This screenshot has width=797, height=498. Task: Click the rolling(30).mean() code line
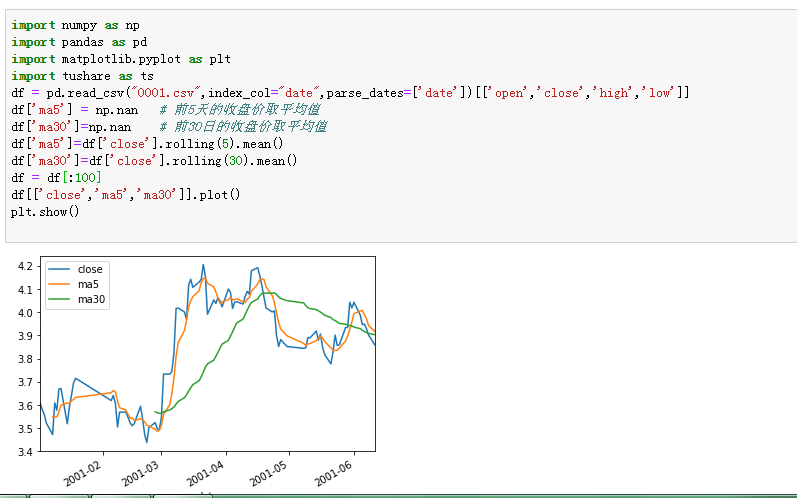coord(154,161)
